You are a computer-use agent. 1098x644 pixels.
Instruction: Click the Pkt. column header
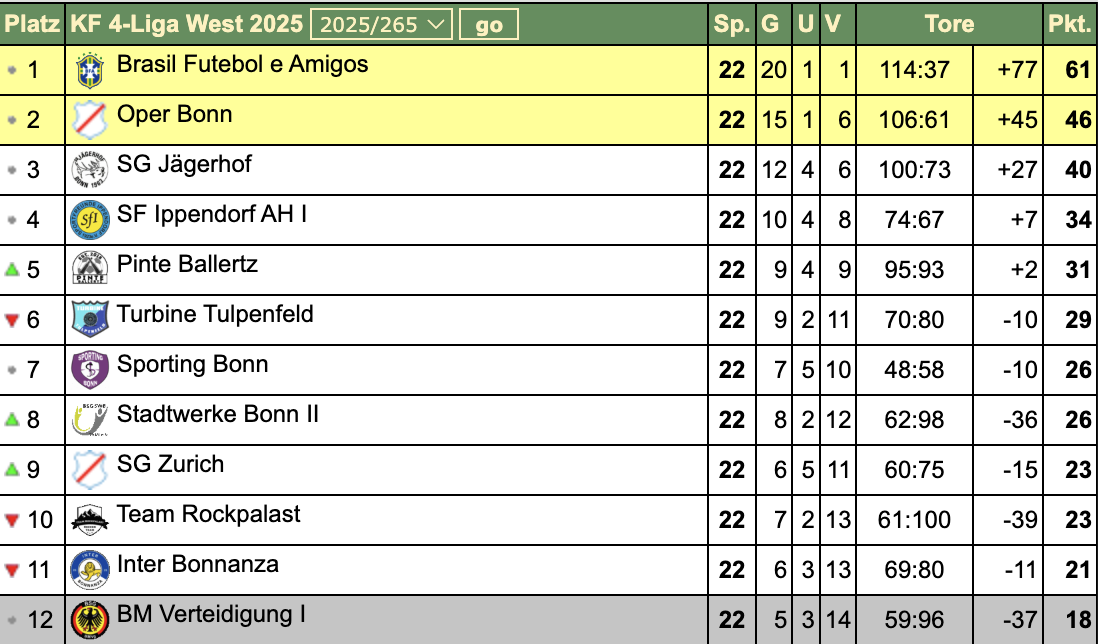(1069, 24)
